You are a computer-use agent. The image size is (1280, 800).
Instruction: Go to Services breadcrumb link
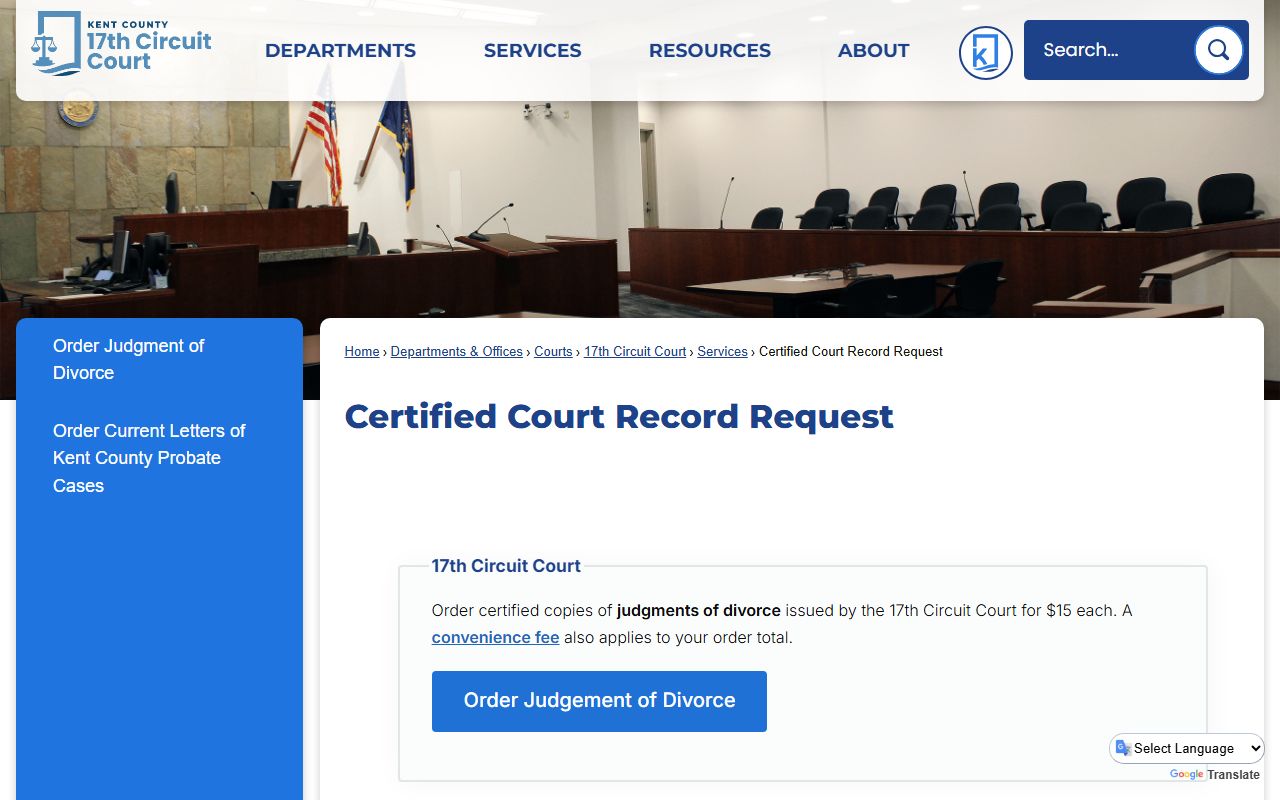pos(722,352)
